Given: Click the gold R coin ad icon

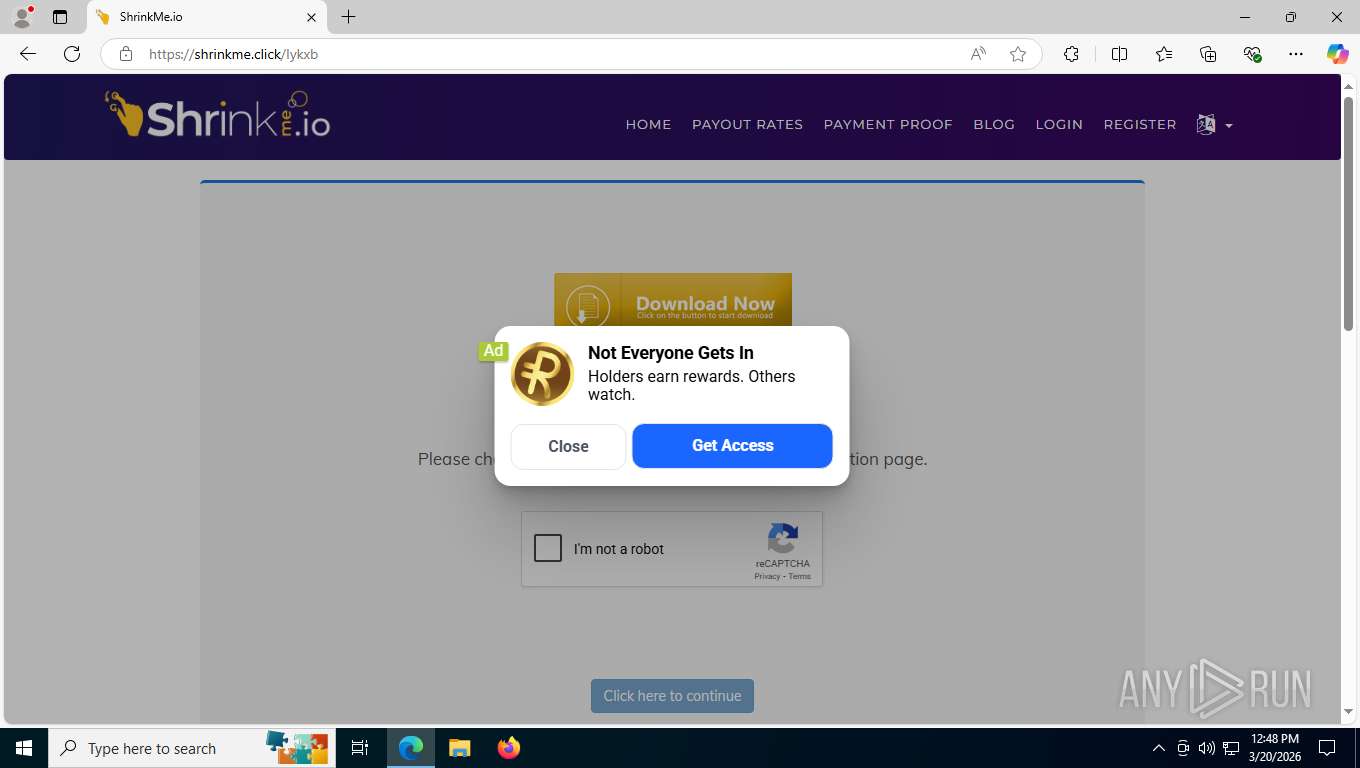Looking at the screenshot, I should click(x=542, y=374).
